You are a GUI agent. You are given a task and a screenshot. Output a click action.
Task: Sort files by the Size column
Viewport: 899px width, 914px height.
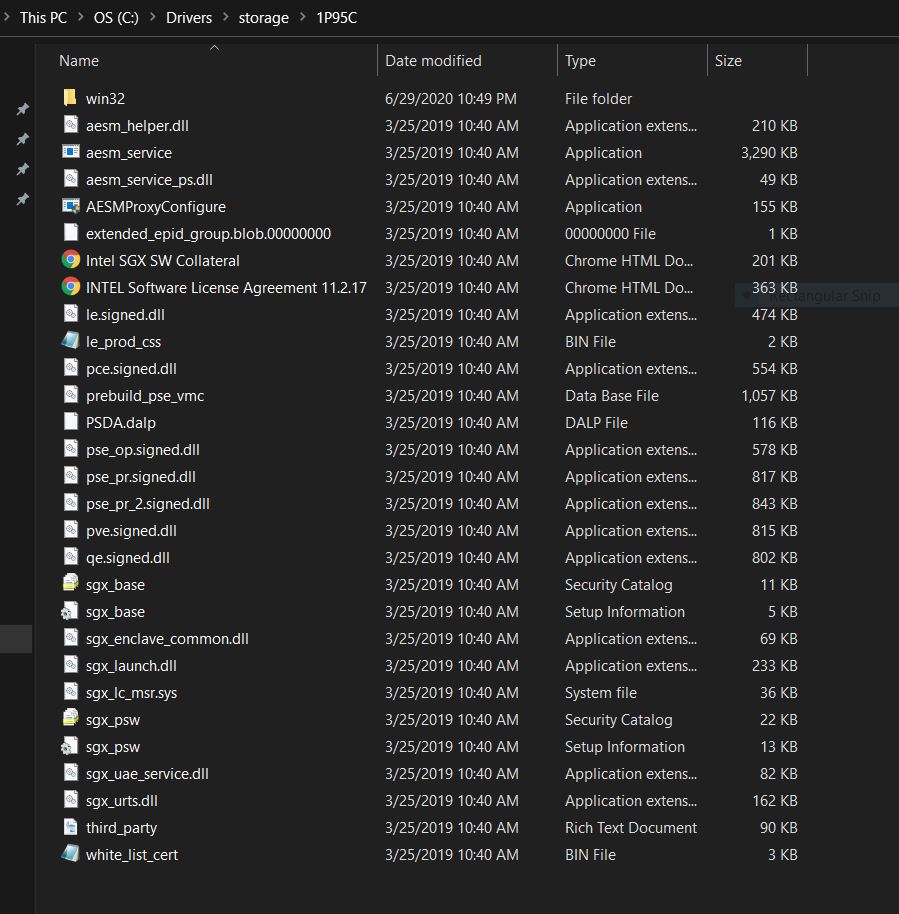tap(728, 61)
